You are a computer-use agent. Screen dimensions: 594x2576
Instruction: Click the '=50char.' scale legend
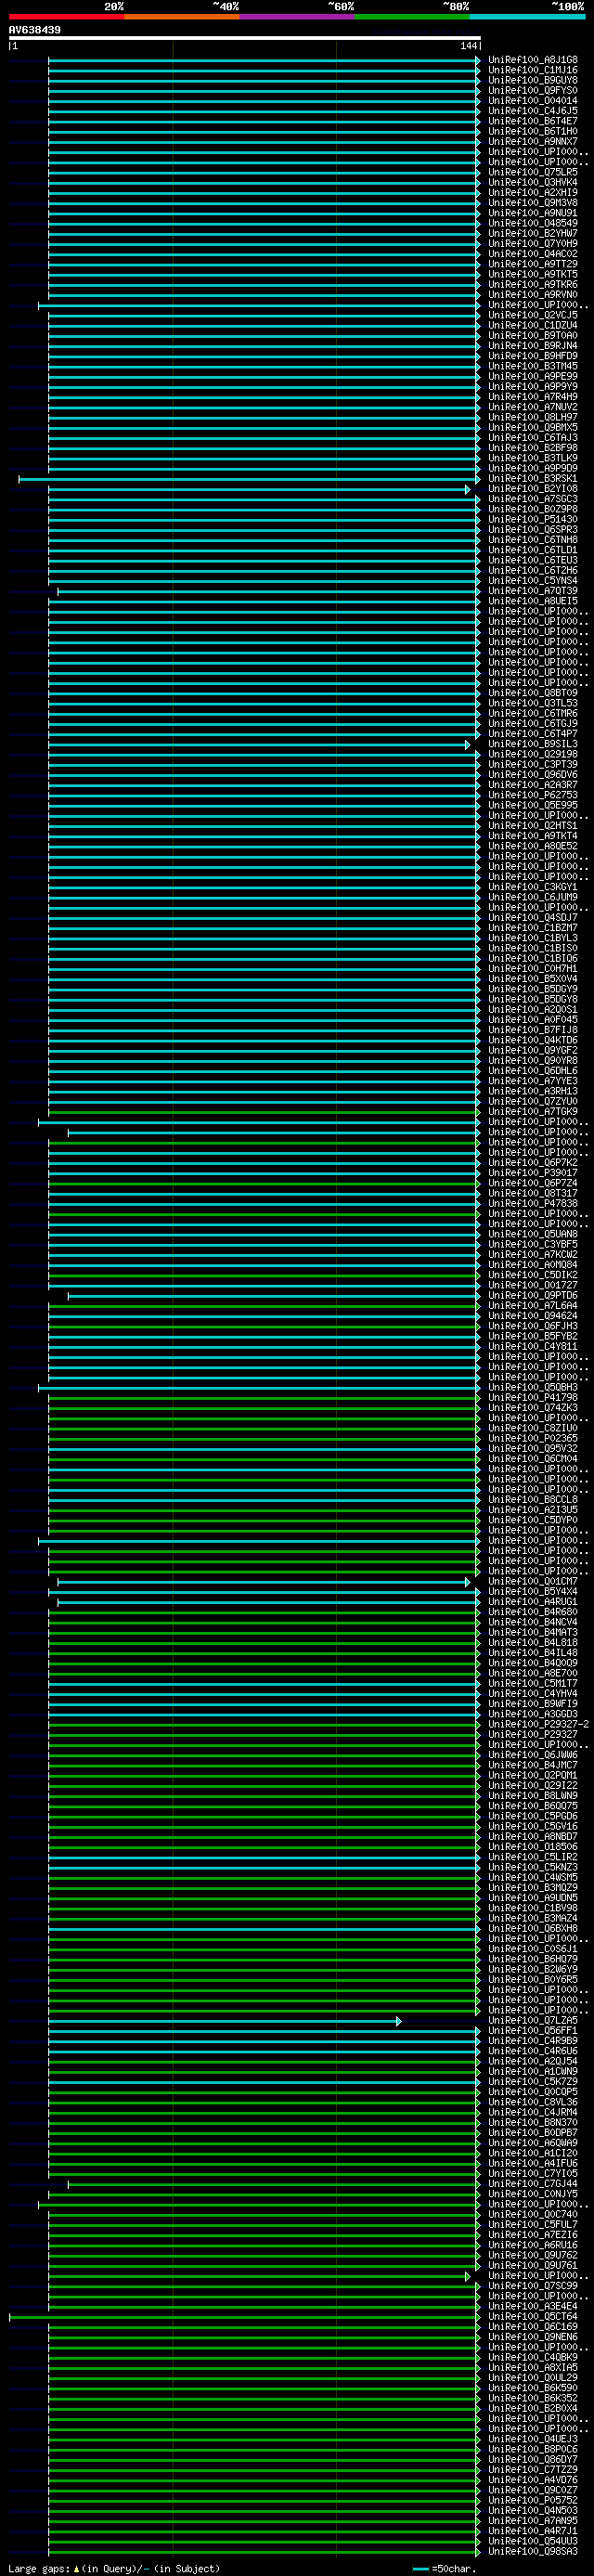coord(454,2568)
